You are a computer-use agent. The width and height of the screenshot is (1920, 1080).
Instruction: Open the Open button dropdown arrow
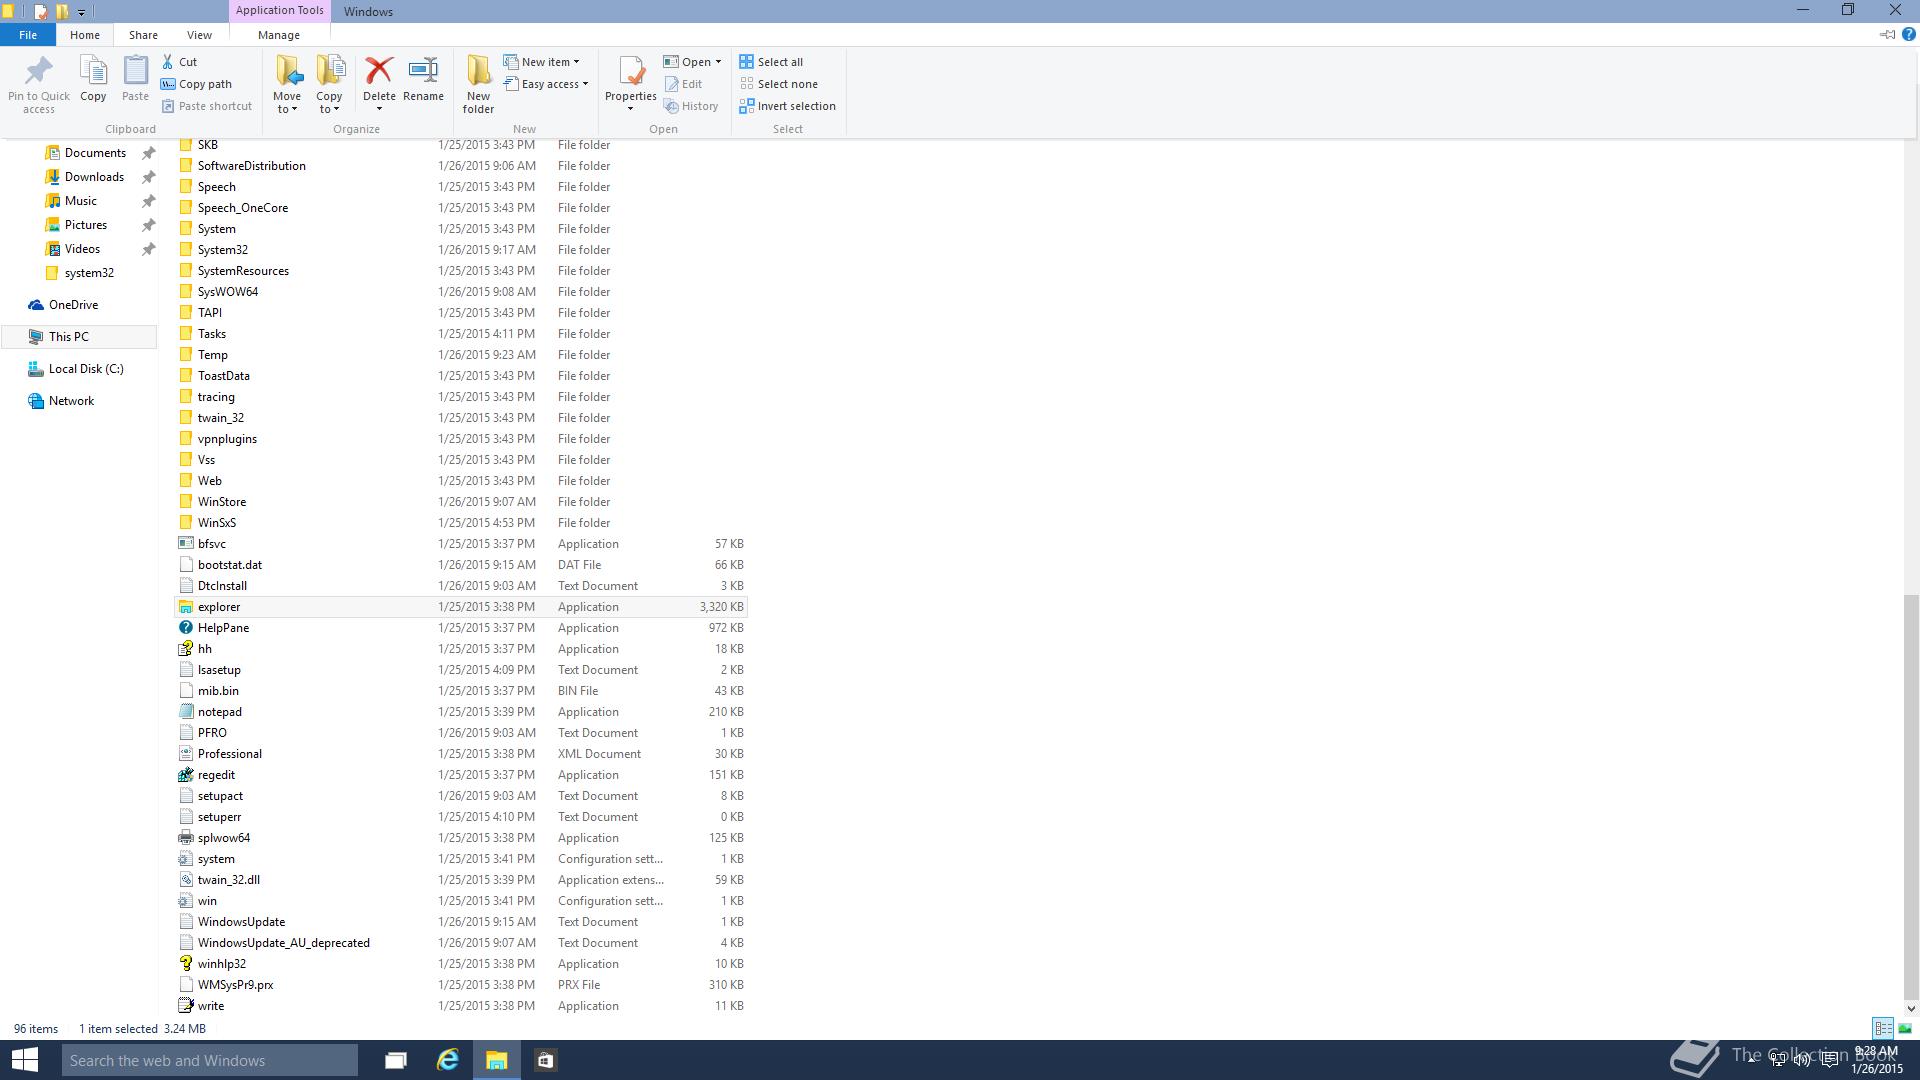[x=718, y=62]
